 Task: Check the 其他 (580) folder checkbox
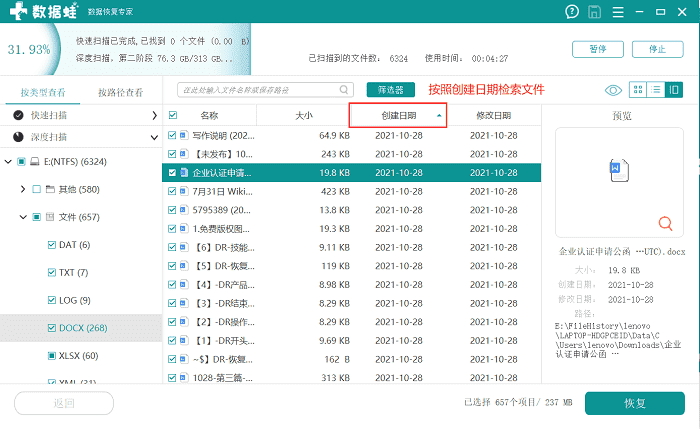(x=37, y=189)
